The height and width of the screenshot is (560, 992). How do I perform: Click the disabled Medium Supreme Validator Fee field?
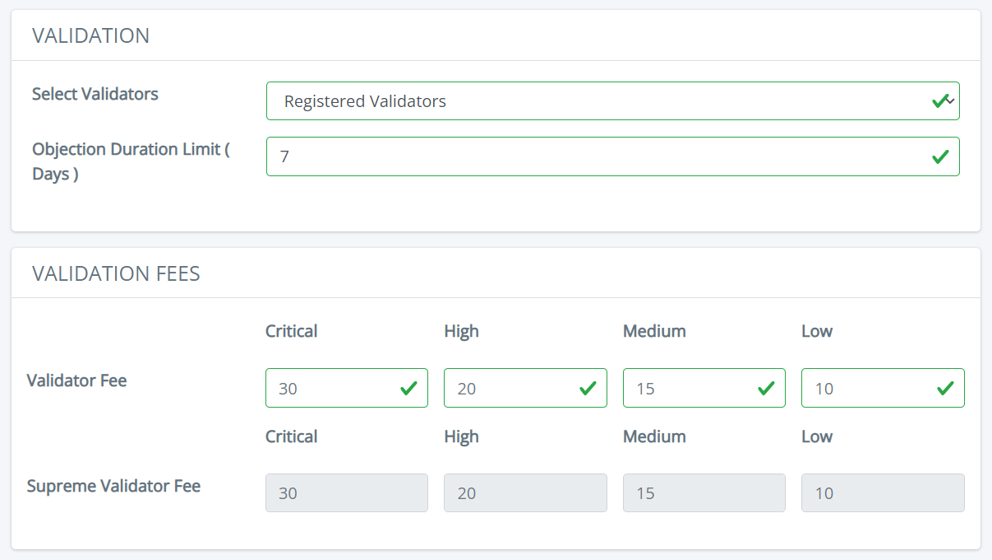tap(704, 493)
